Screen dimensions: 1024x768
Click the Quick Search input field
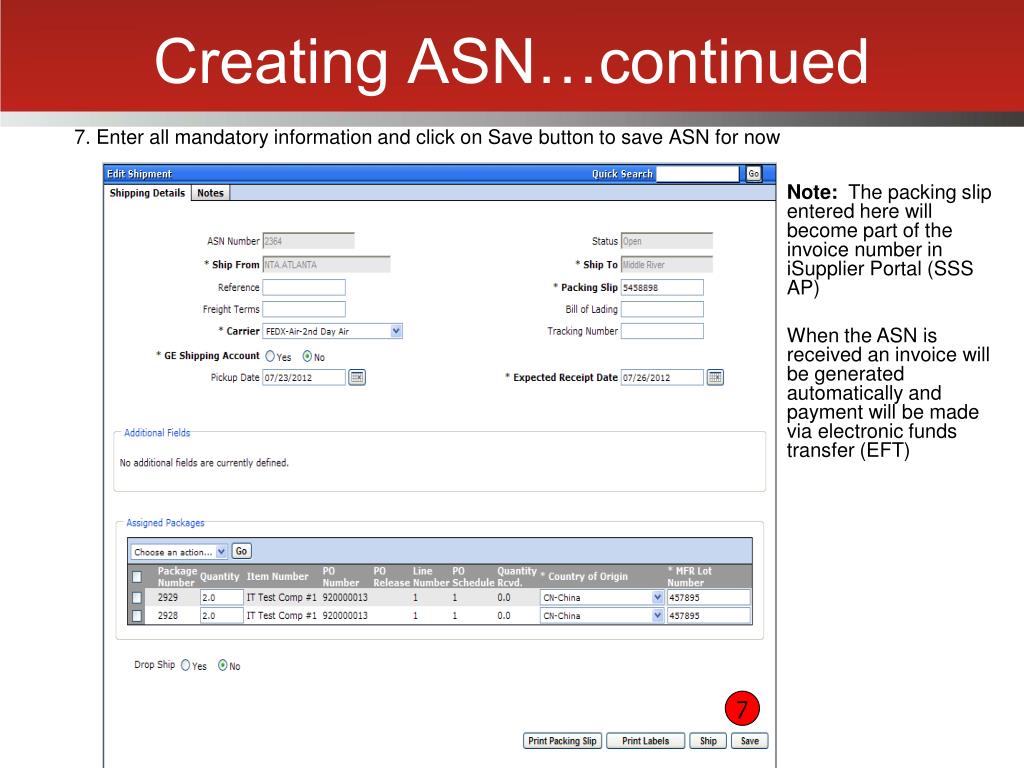click(697, 174)
